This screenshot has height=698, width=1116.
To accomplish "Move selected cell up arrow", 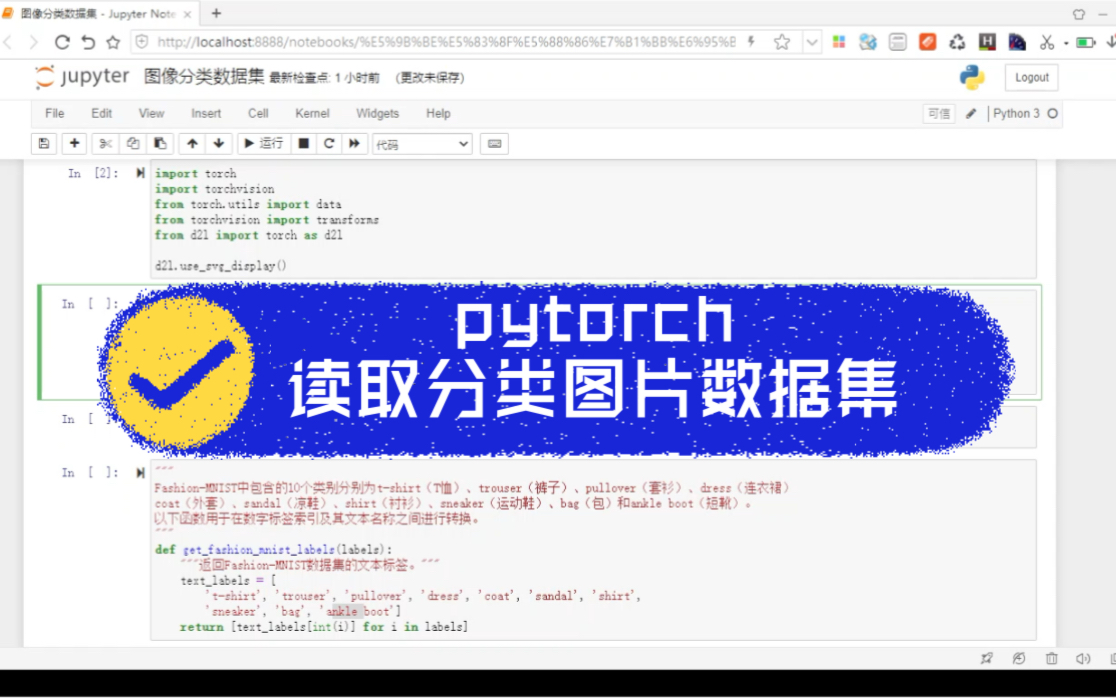I will point(192,144).
